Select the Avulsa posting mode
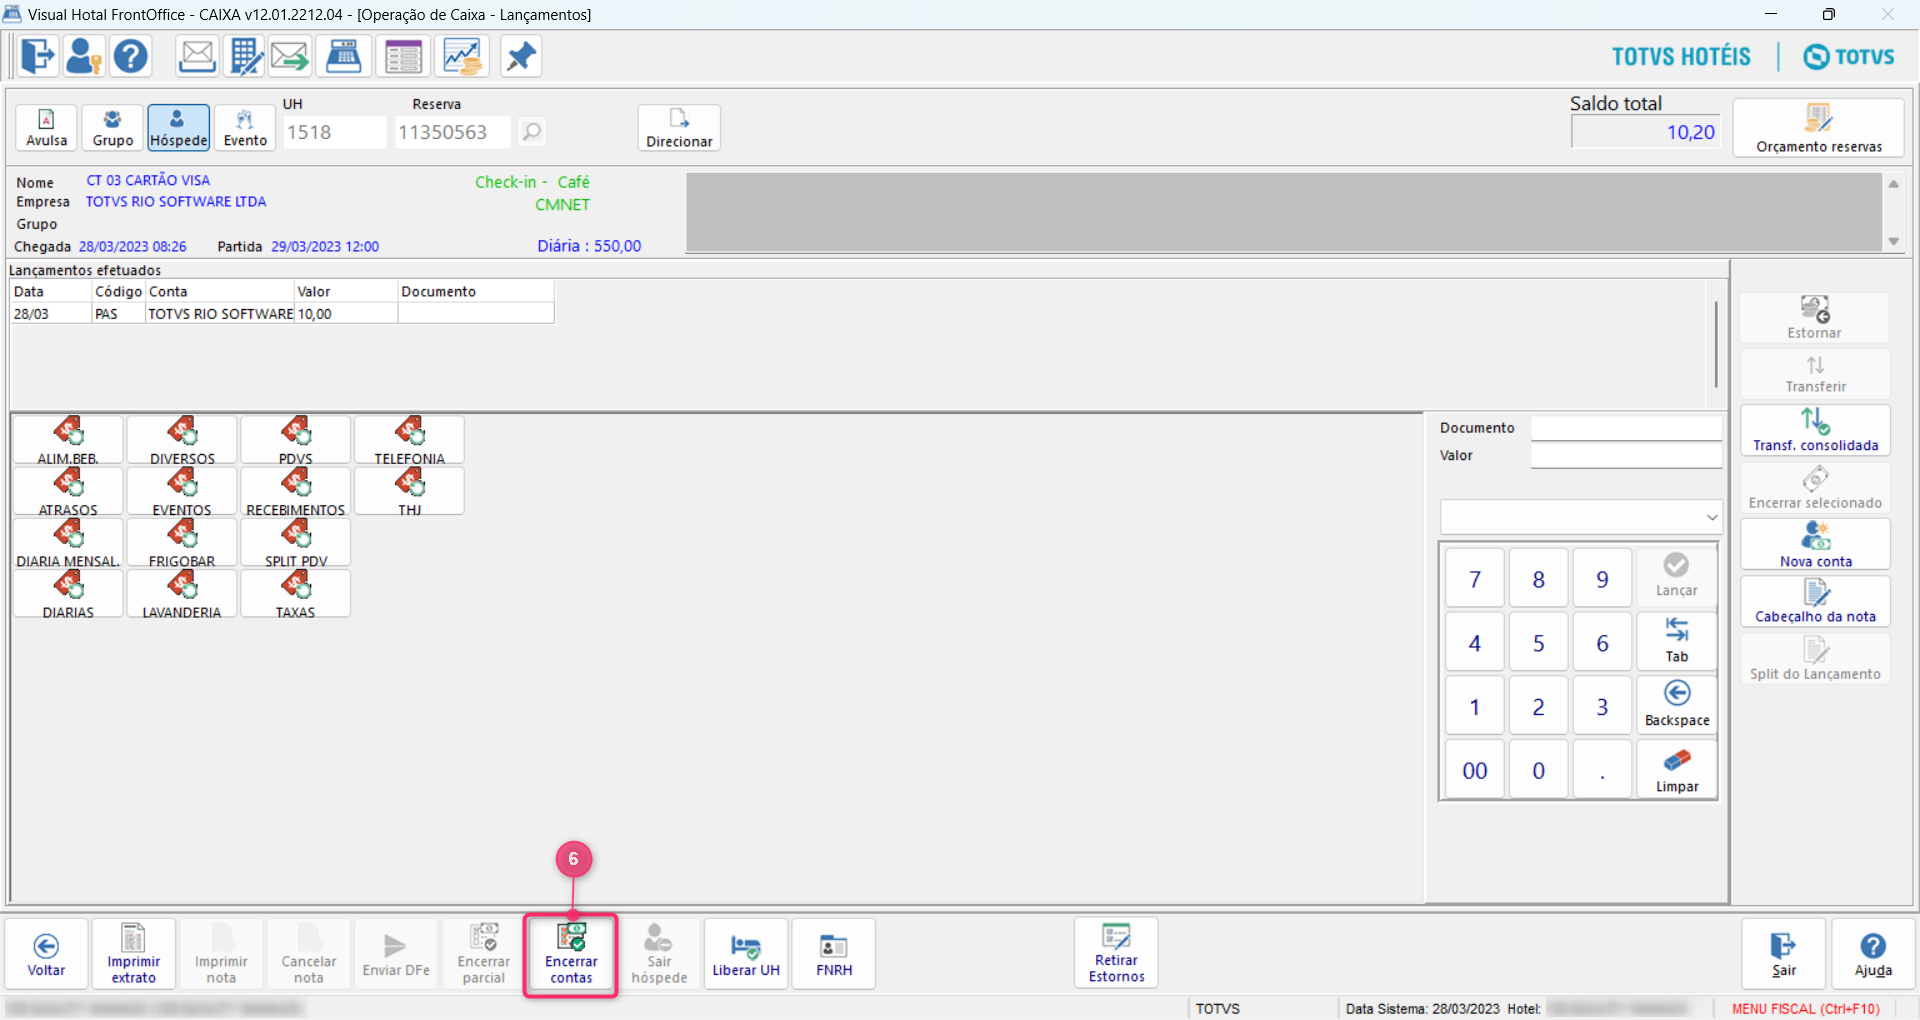The height and width of the screenshot is (1020, 1920). pos(47,128)
